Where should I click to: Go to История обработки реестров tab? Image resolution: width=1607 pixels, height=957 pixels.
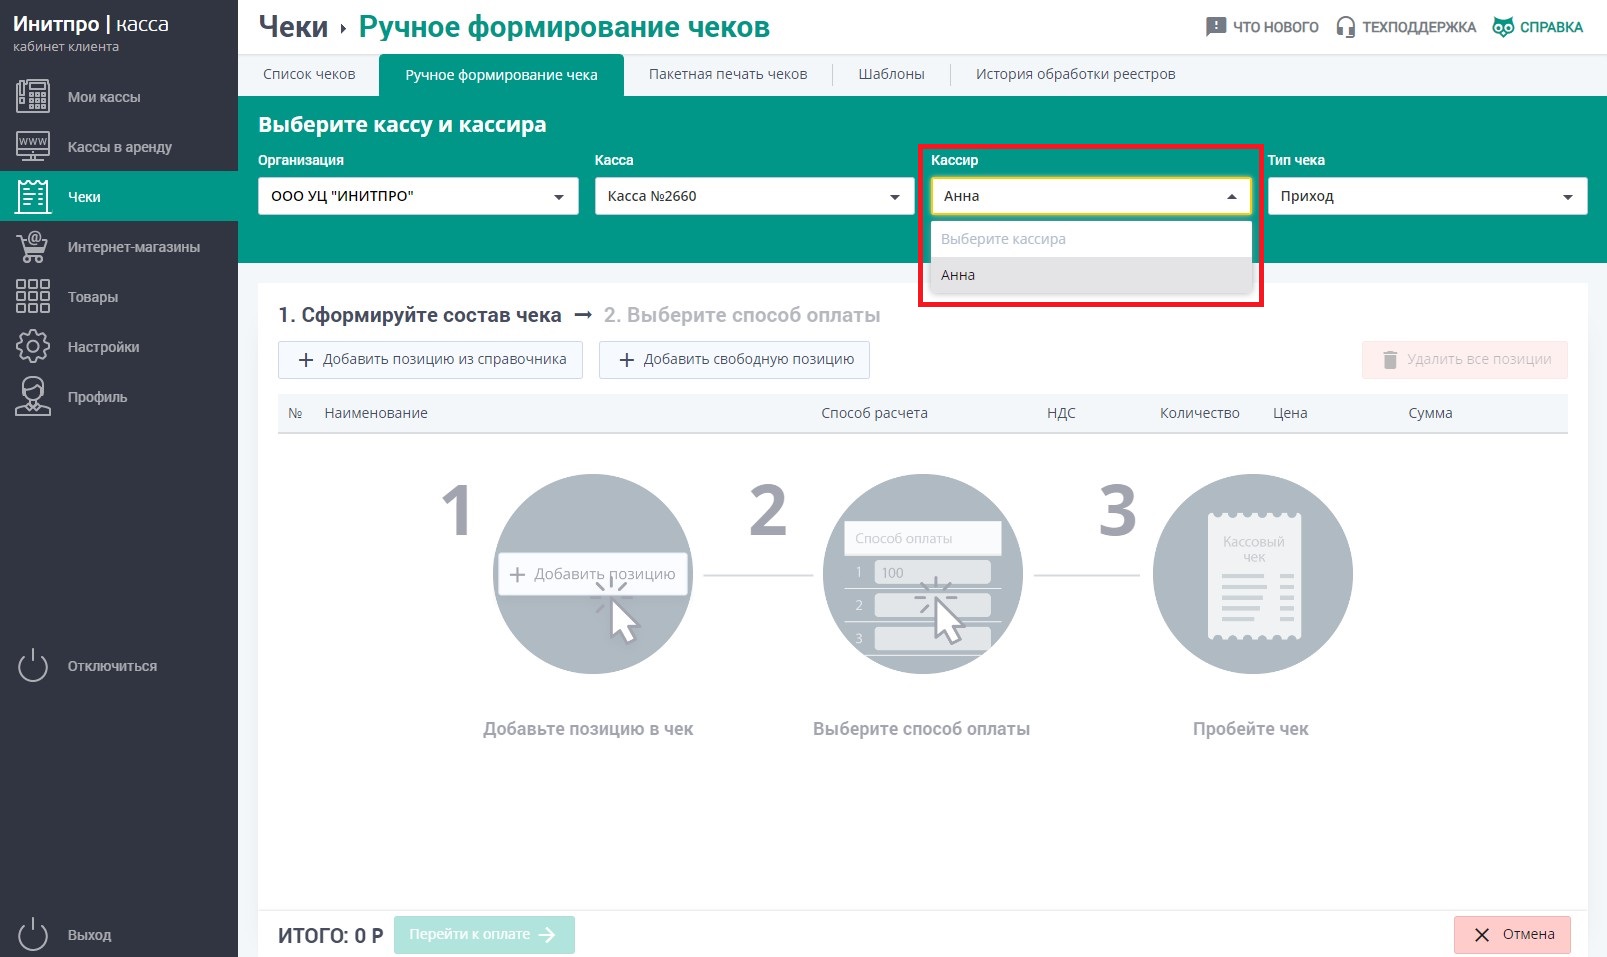point(1075,74)
